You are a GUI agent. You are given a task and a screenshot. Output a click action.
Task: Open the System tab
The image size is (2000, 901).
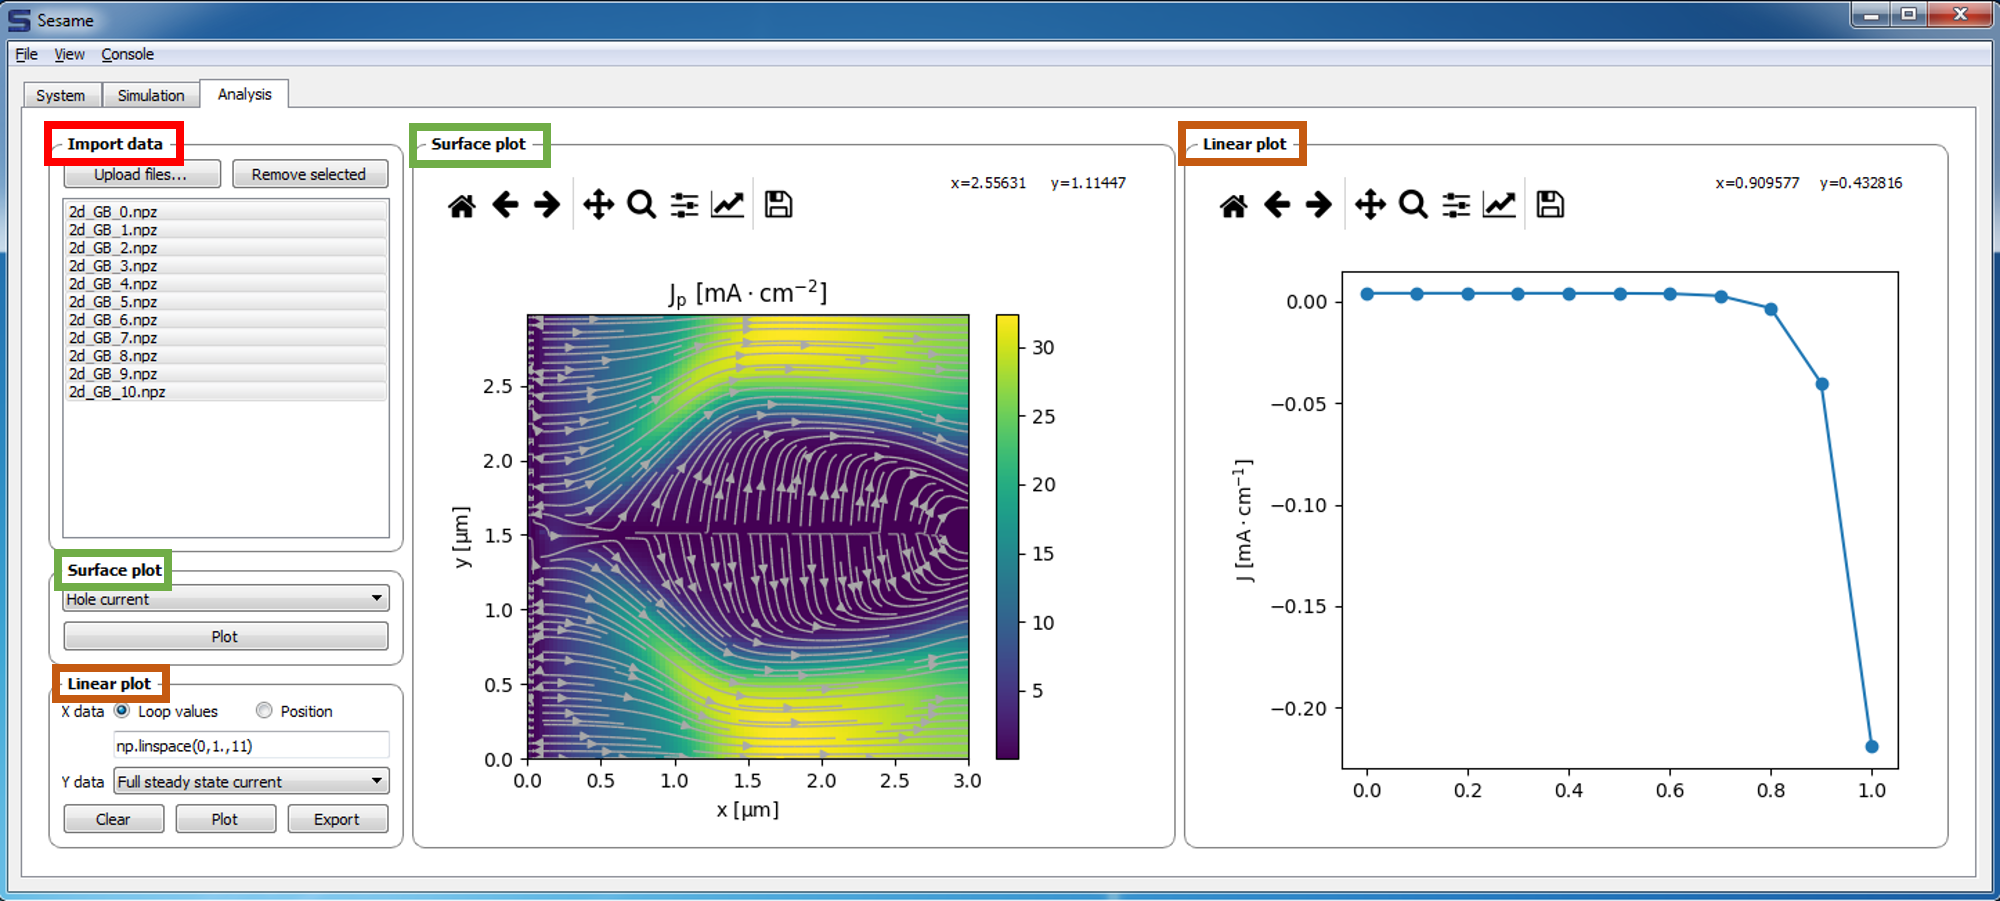(x=61, y=95)
